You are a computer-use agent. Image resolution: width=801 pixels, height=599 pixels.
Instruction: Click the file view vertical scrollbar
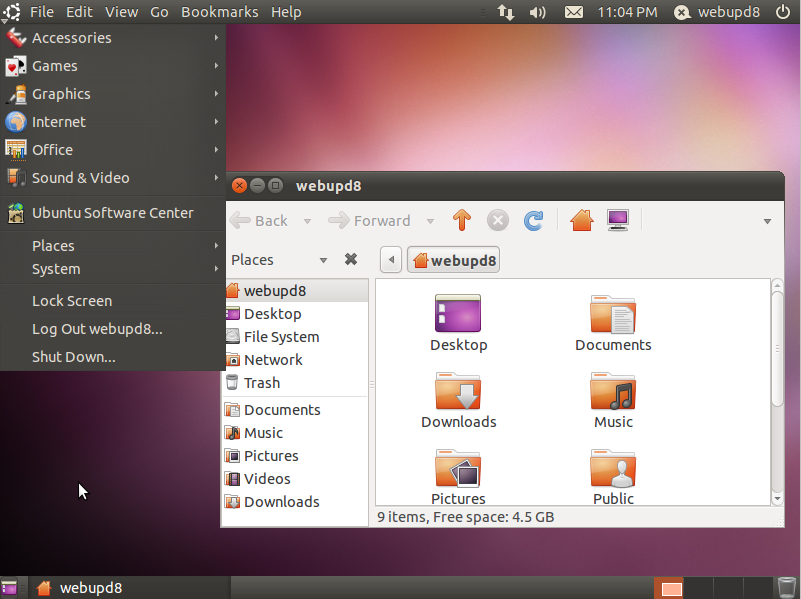777,349
